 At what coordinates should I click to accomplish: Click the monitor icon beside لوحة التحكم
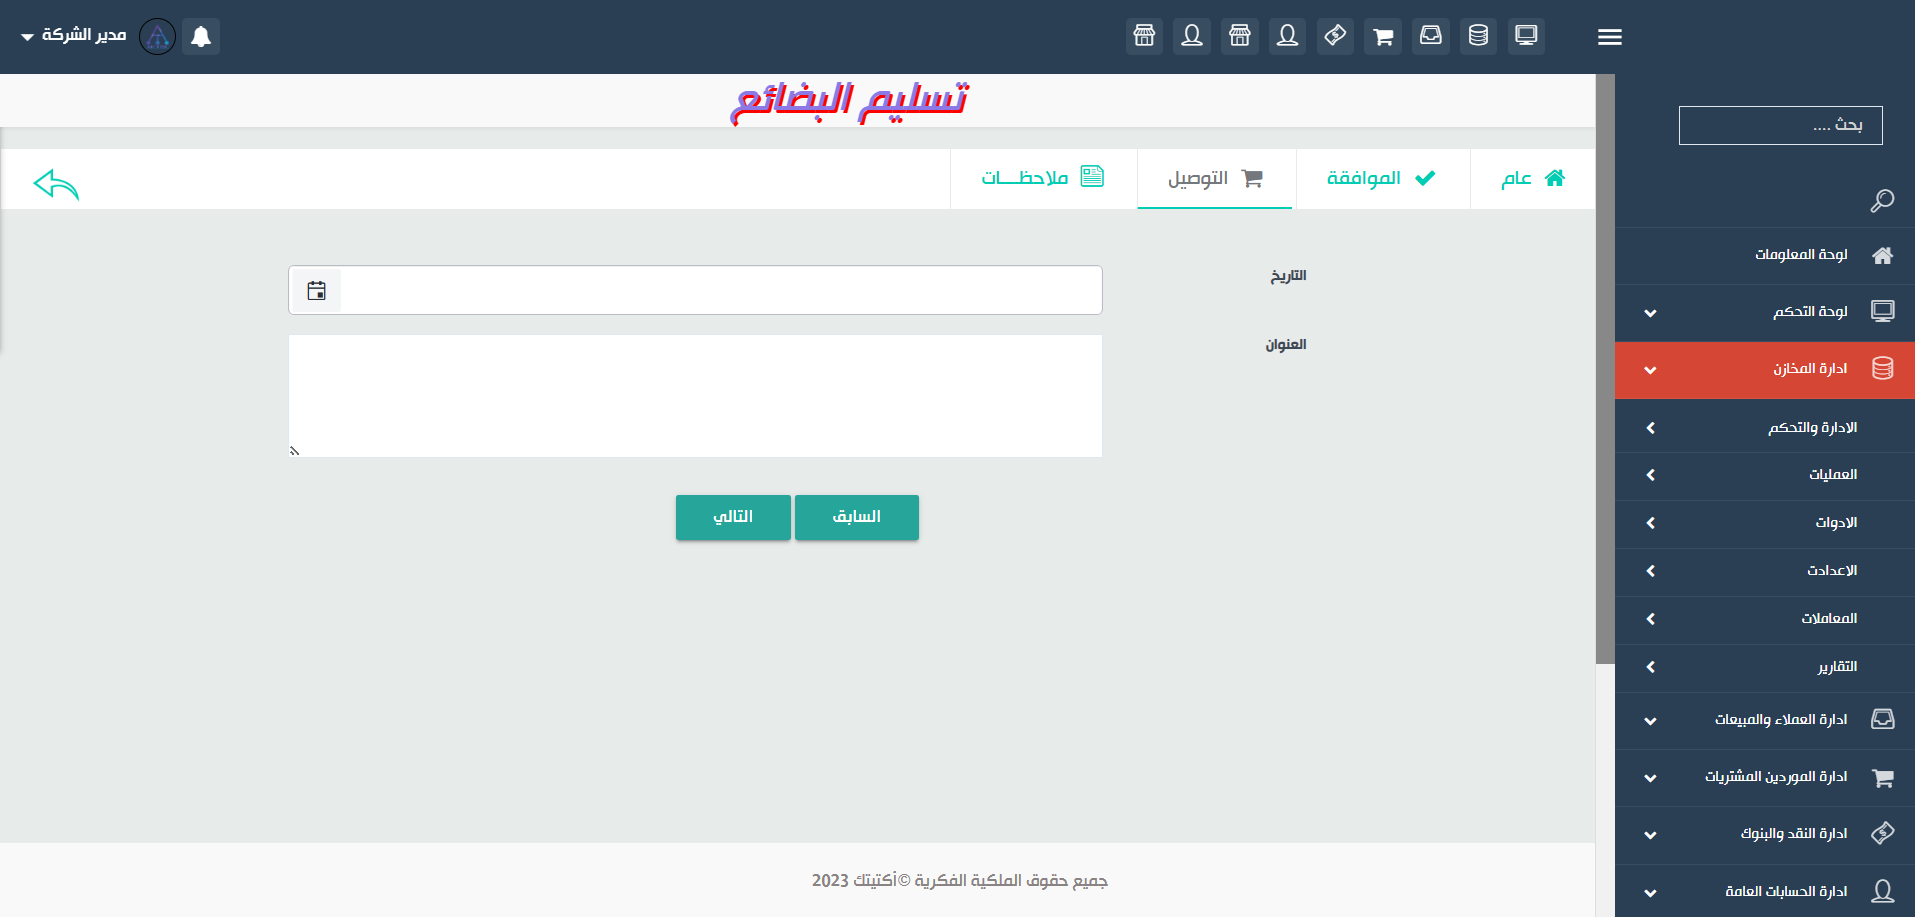click(1883, 311)
